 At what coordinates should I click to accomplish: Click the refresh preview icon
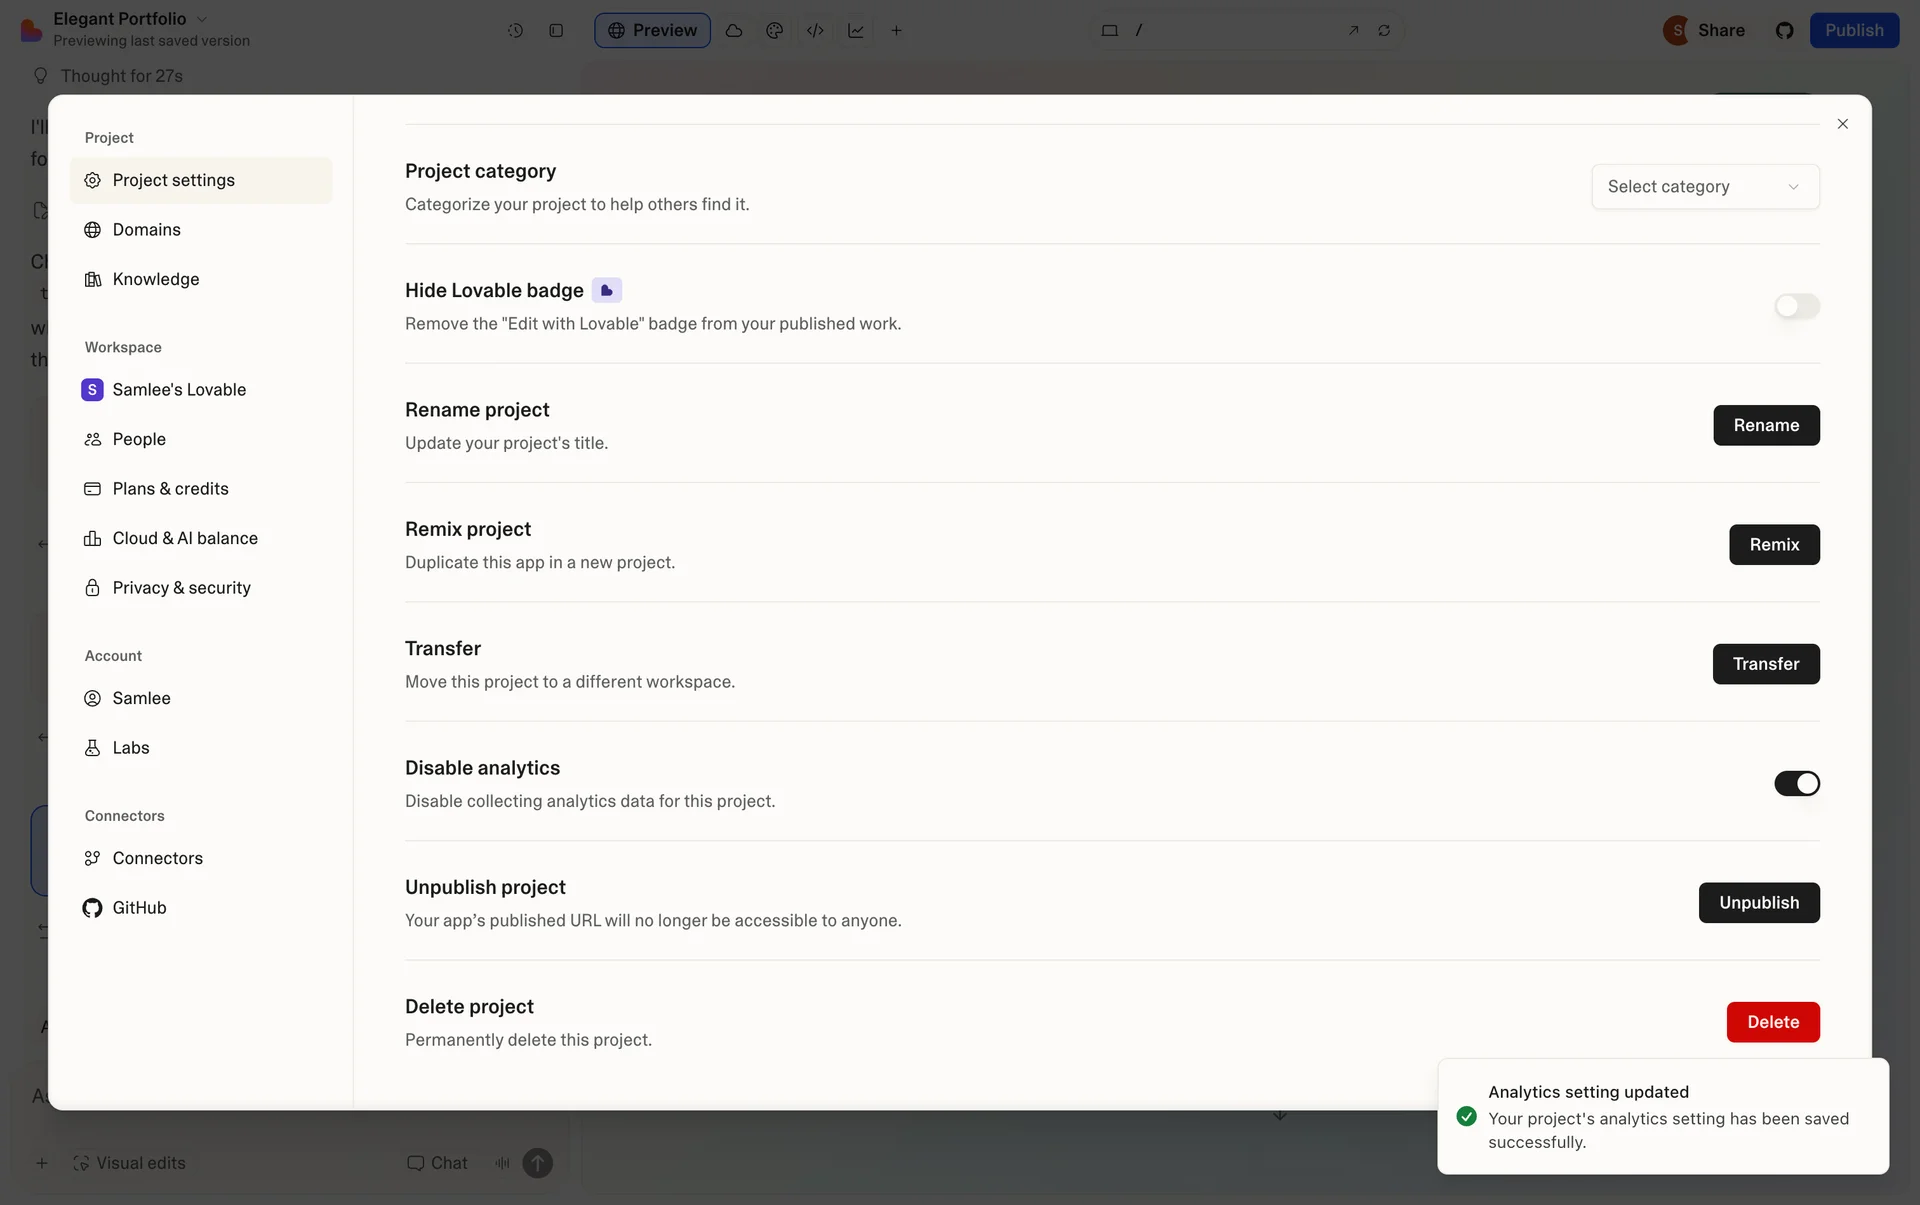1384,30
